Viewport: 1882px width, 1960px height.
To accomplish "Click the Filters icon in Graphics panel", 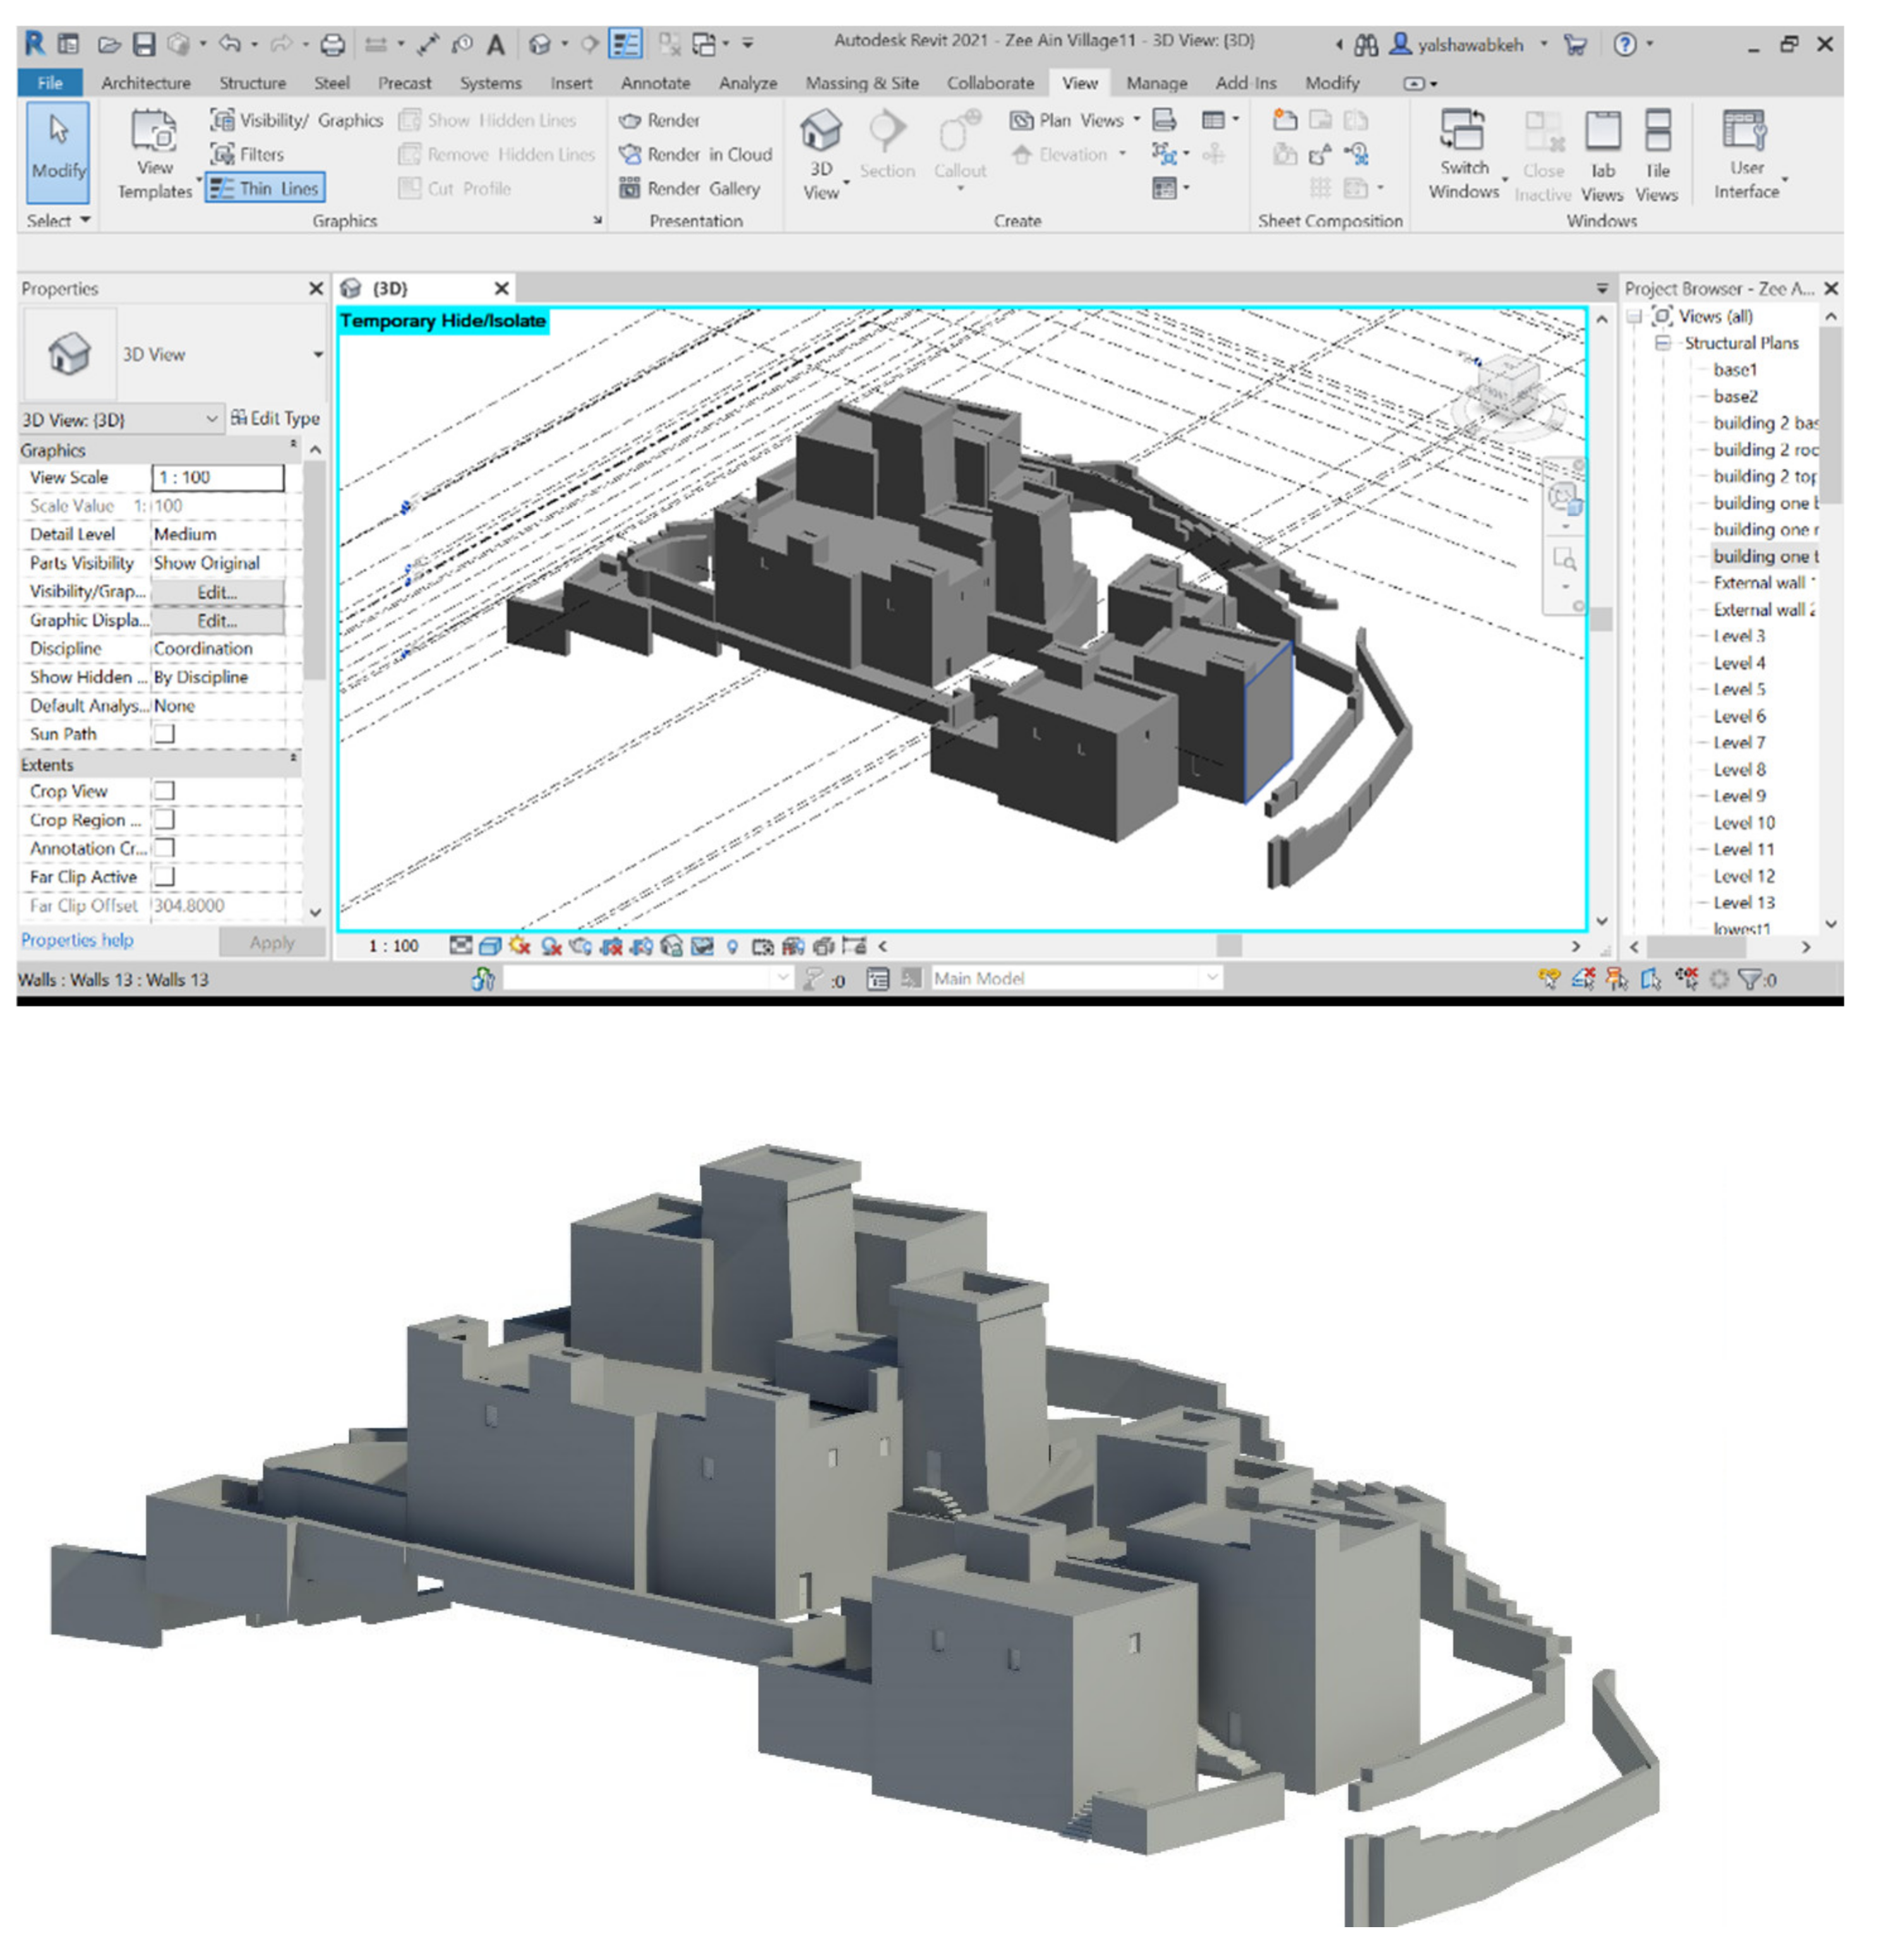I will [x=222, y=154].
